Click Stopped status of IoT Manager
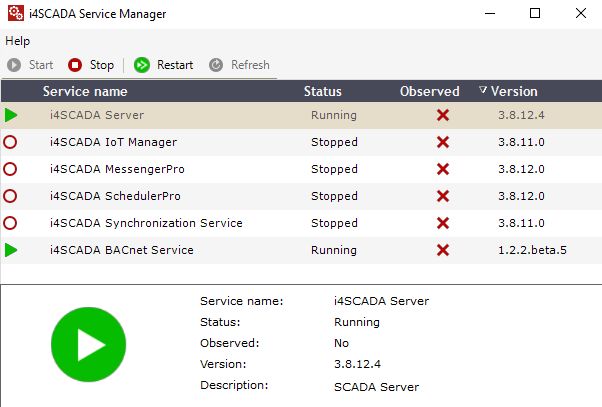 click(x=334, y=142)
